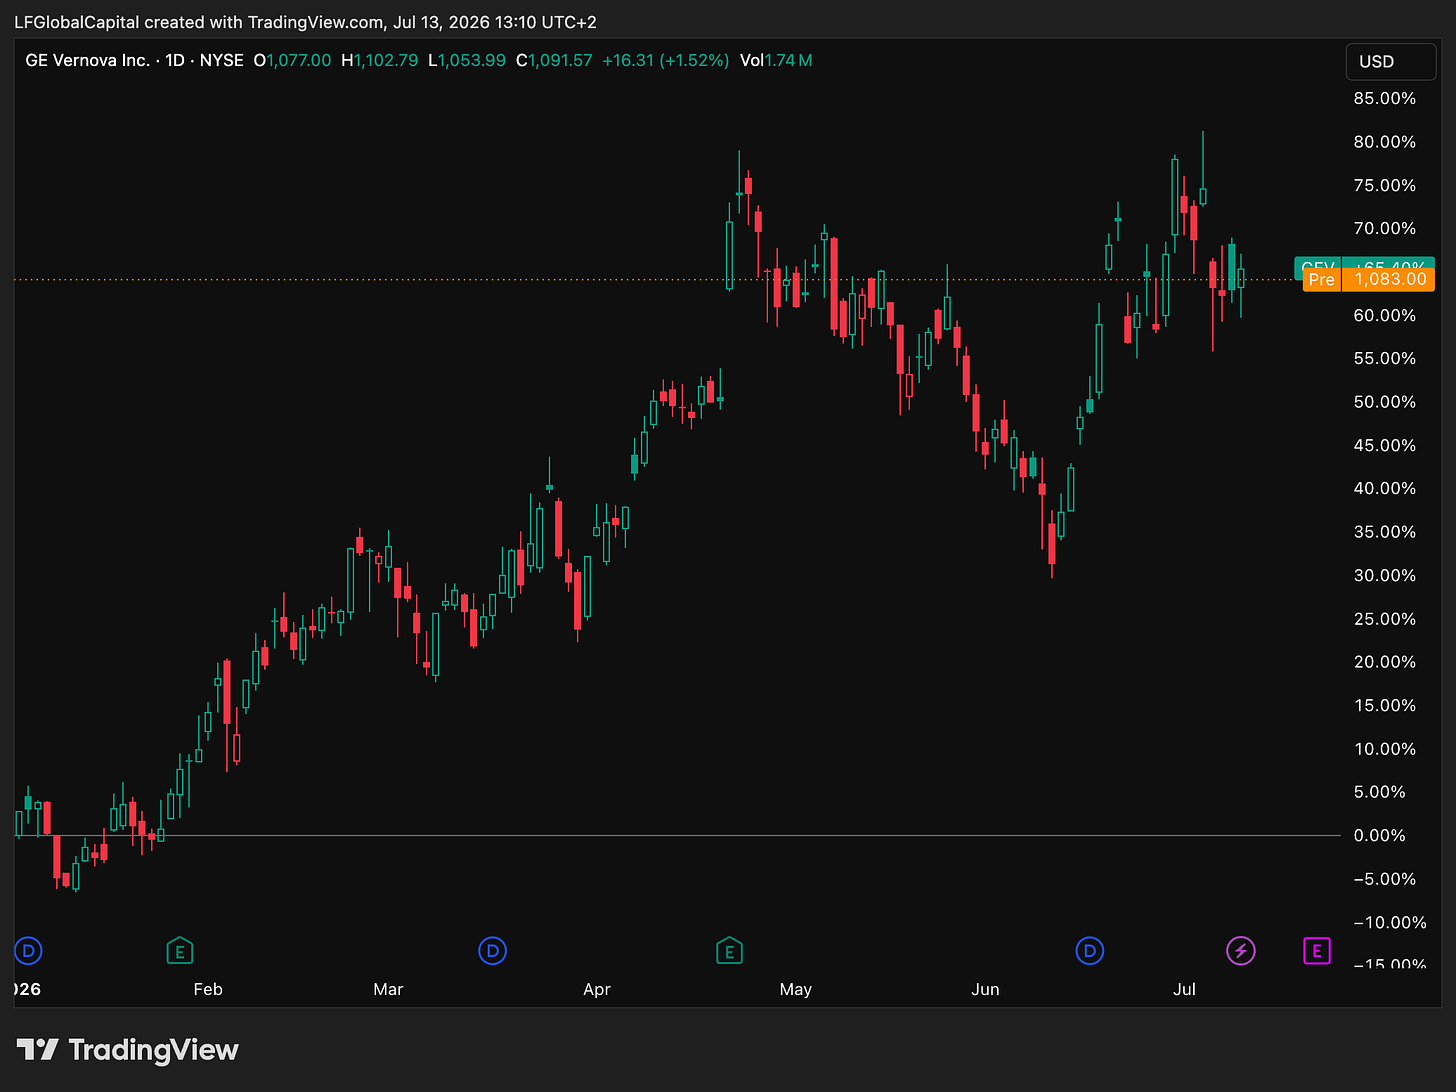Open the January dividend marker at the chart's start
This screenshot has height=1092, width=1456.
28,951
